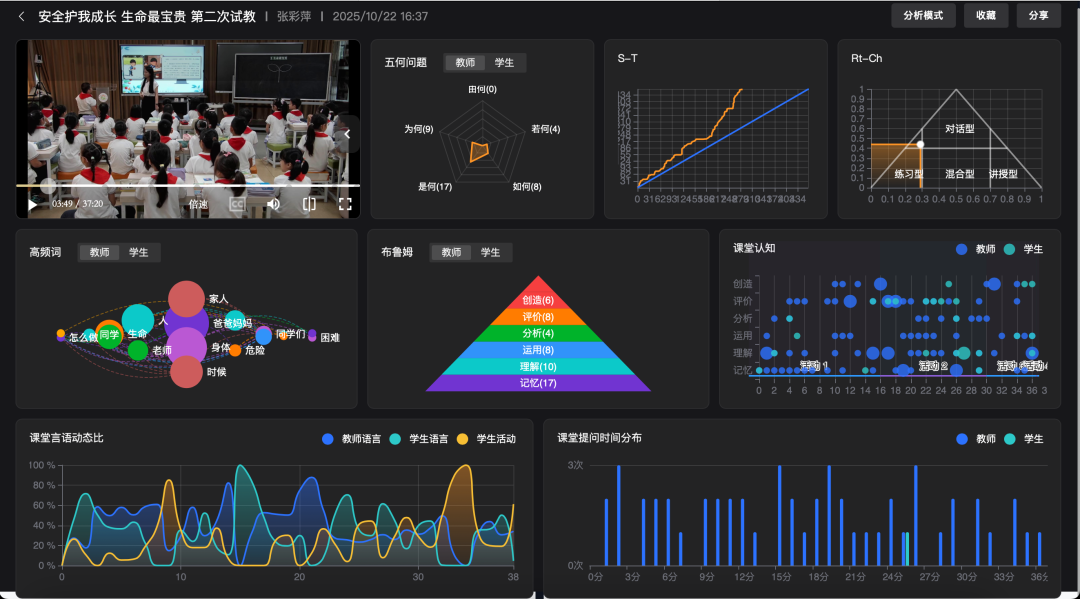This screenshot has width=1080, height=599.
Task: Collapse video side panel using left chevron
Action: (347, 134)
